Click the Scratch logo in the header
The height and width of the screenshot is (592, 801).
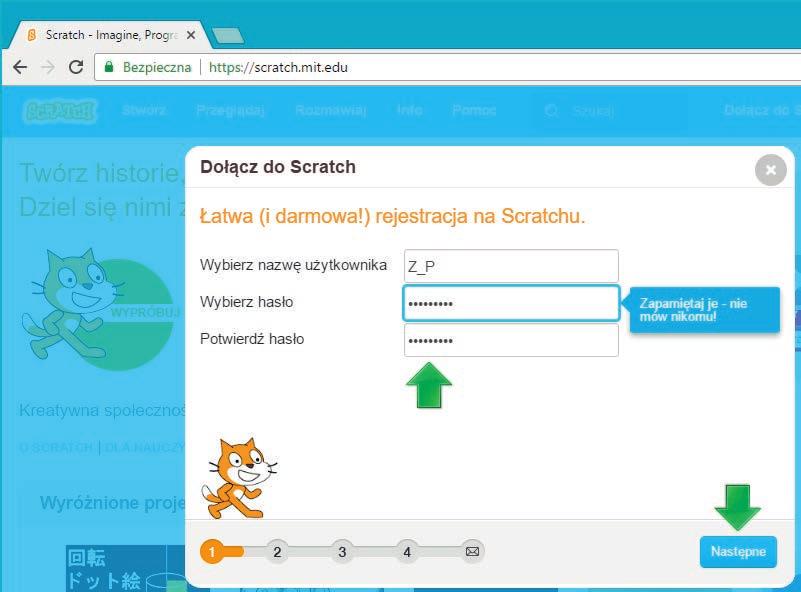[x=60, y=111]
